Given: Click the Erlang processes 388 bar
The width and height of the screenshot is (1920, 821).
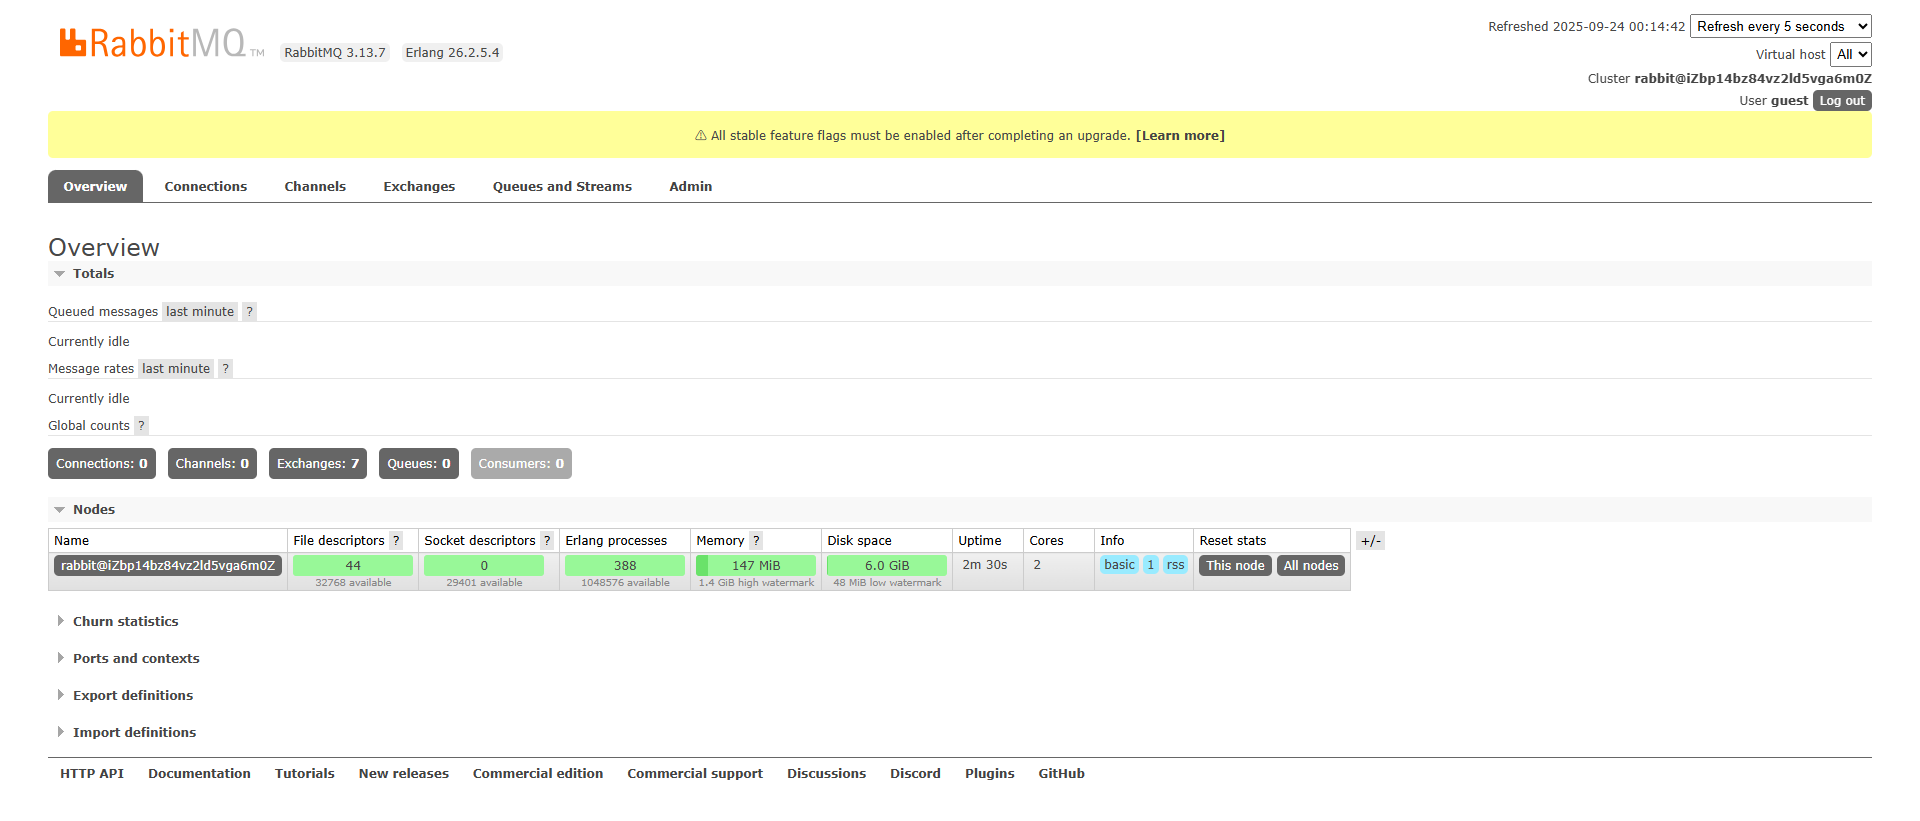Looking at the screenshot, I should click(x=625, y=566).
